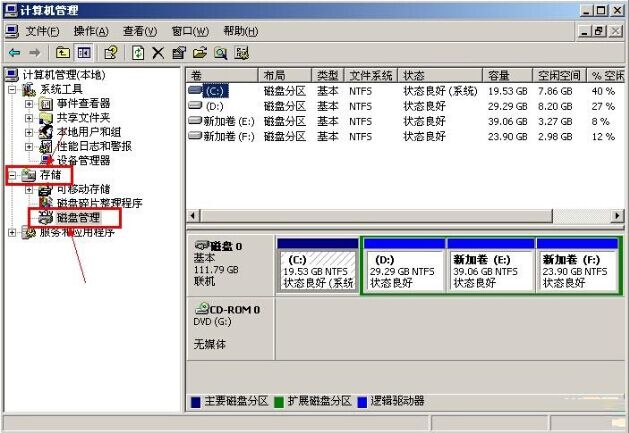Click the Delete X toolbar icon
The height and width of the screenshot is (433, 629).
click(158, 53)
